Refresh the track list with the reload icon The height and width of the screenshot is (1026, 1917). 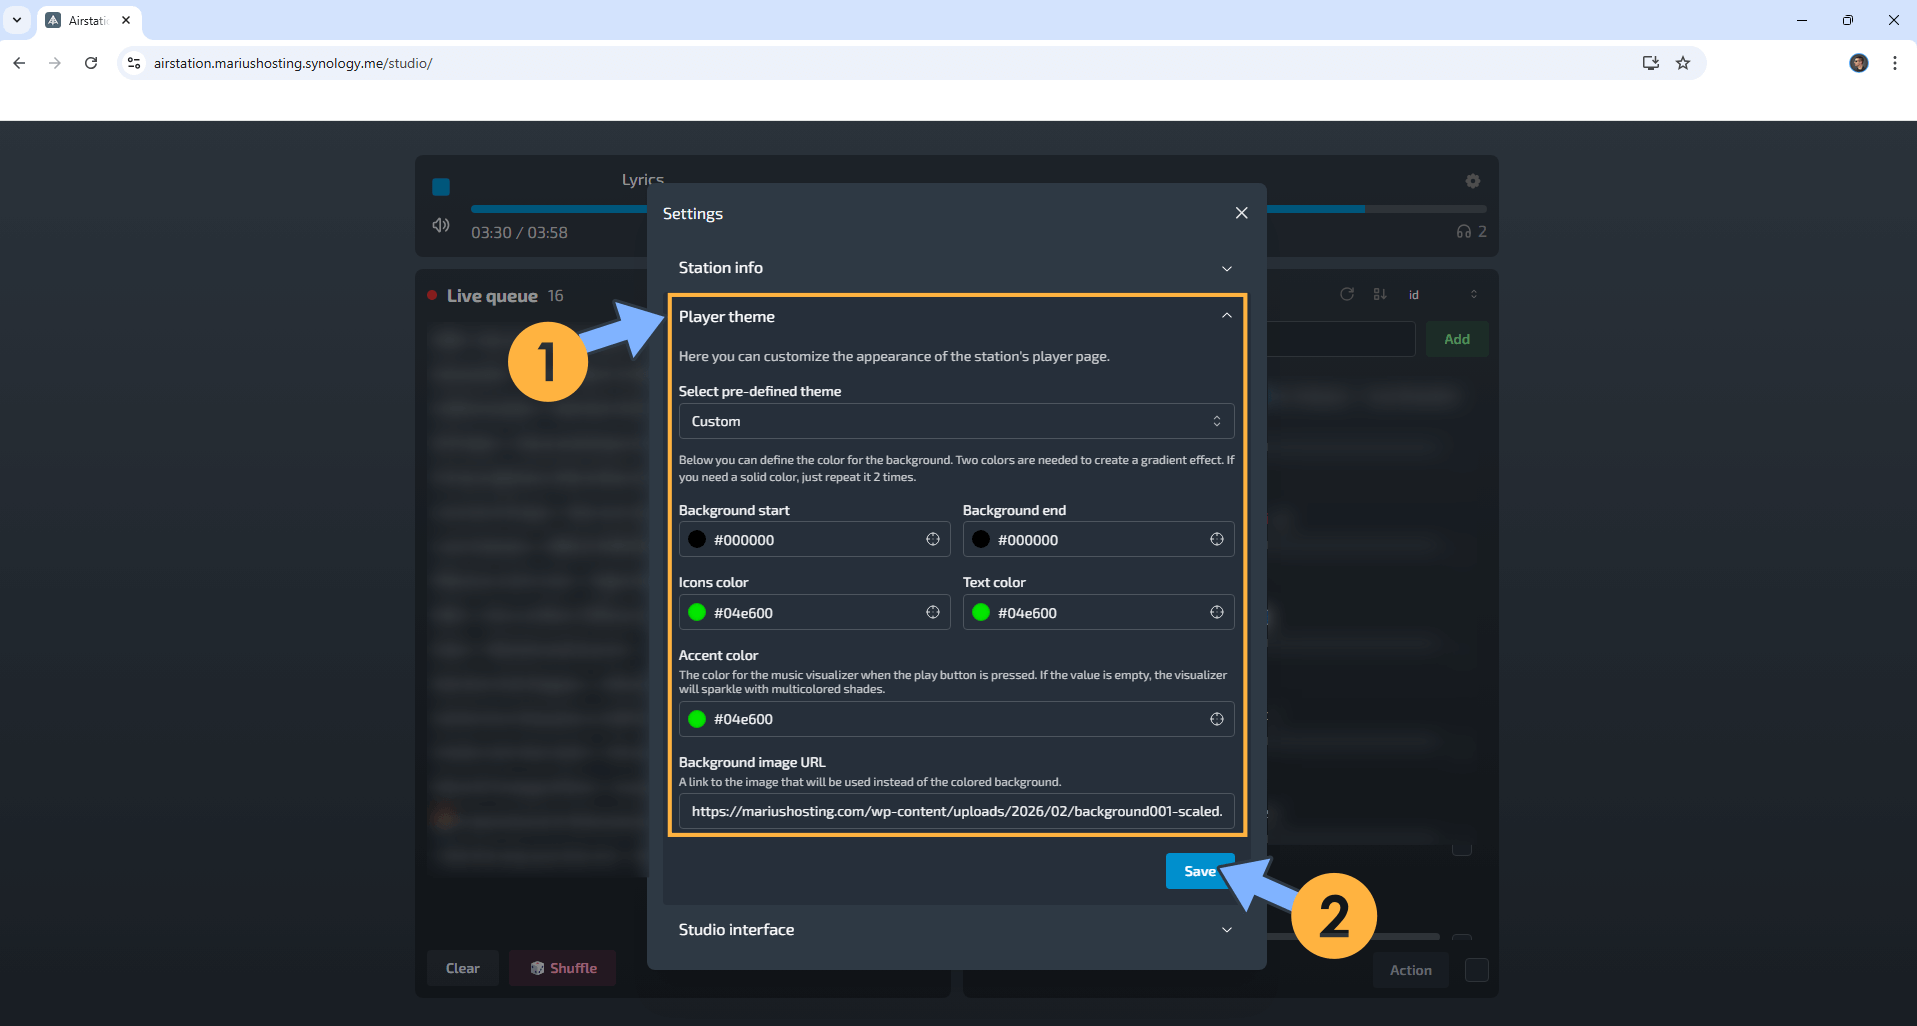1346,294
